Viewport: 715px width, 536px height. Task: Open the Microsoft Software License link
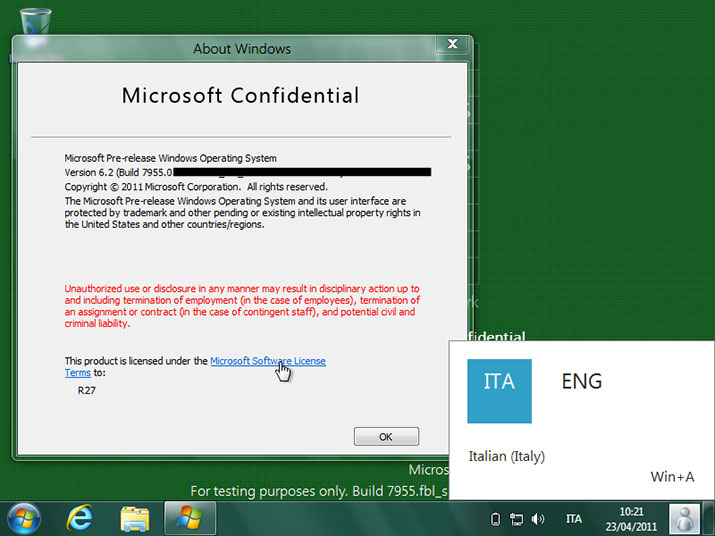[x=268, y=361]
